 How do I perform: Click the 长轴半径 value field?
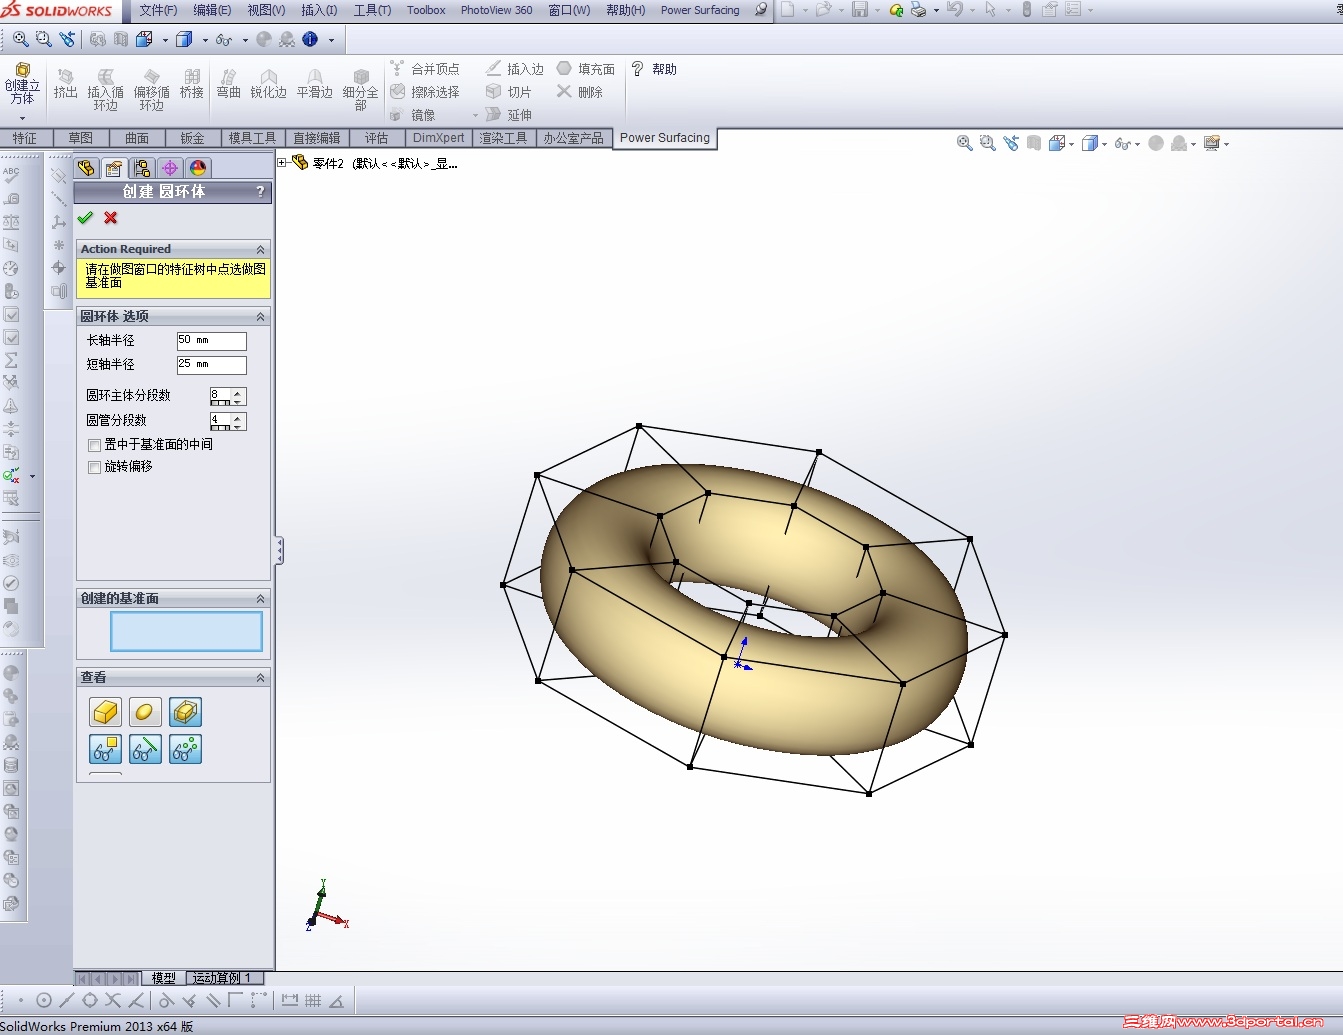click(x=211, y=341)
